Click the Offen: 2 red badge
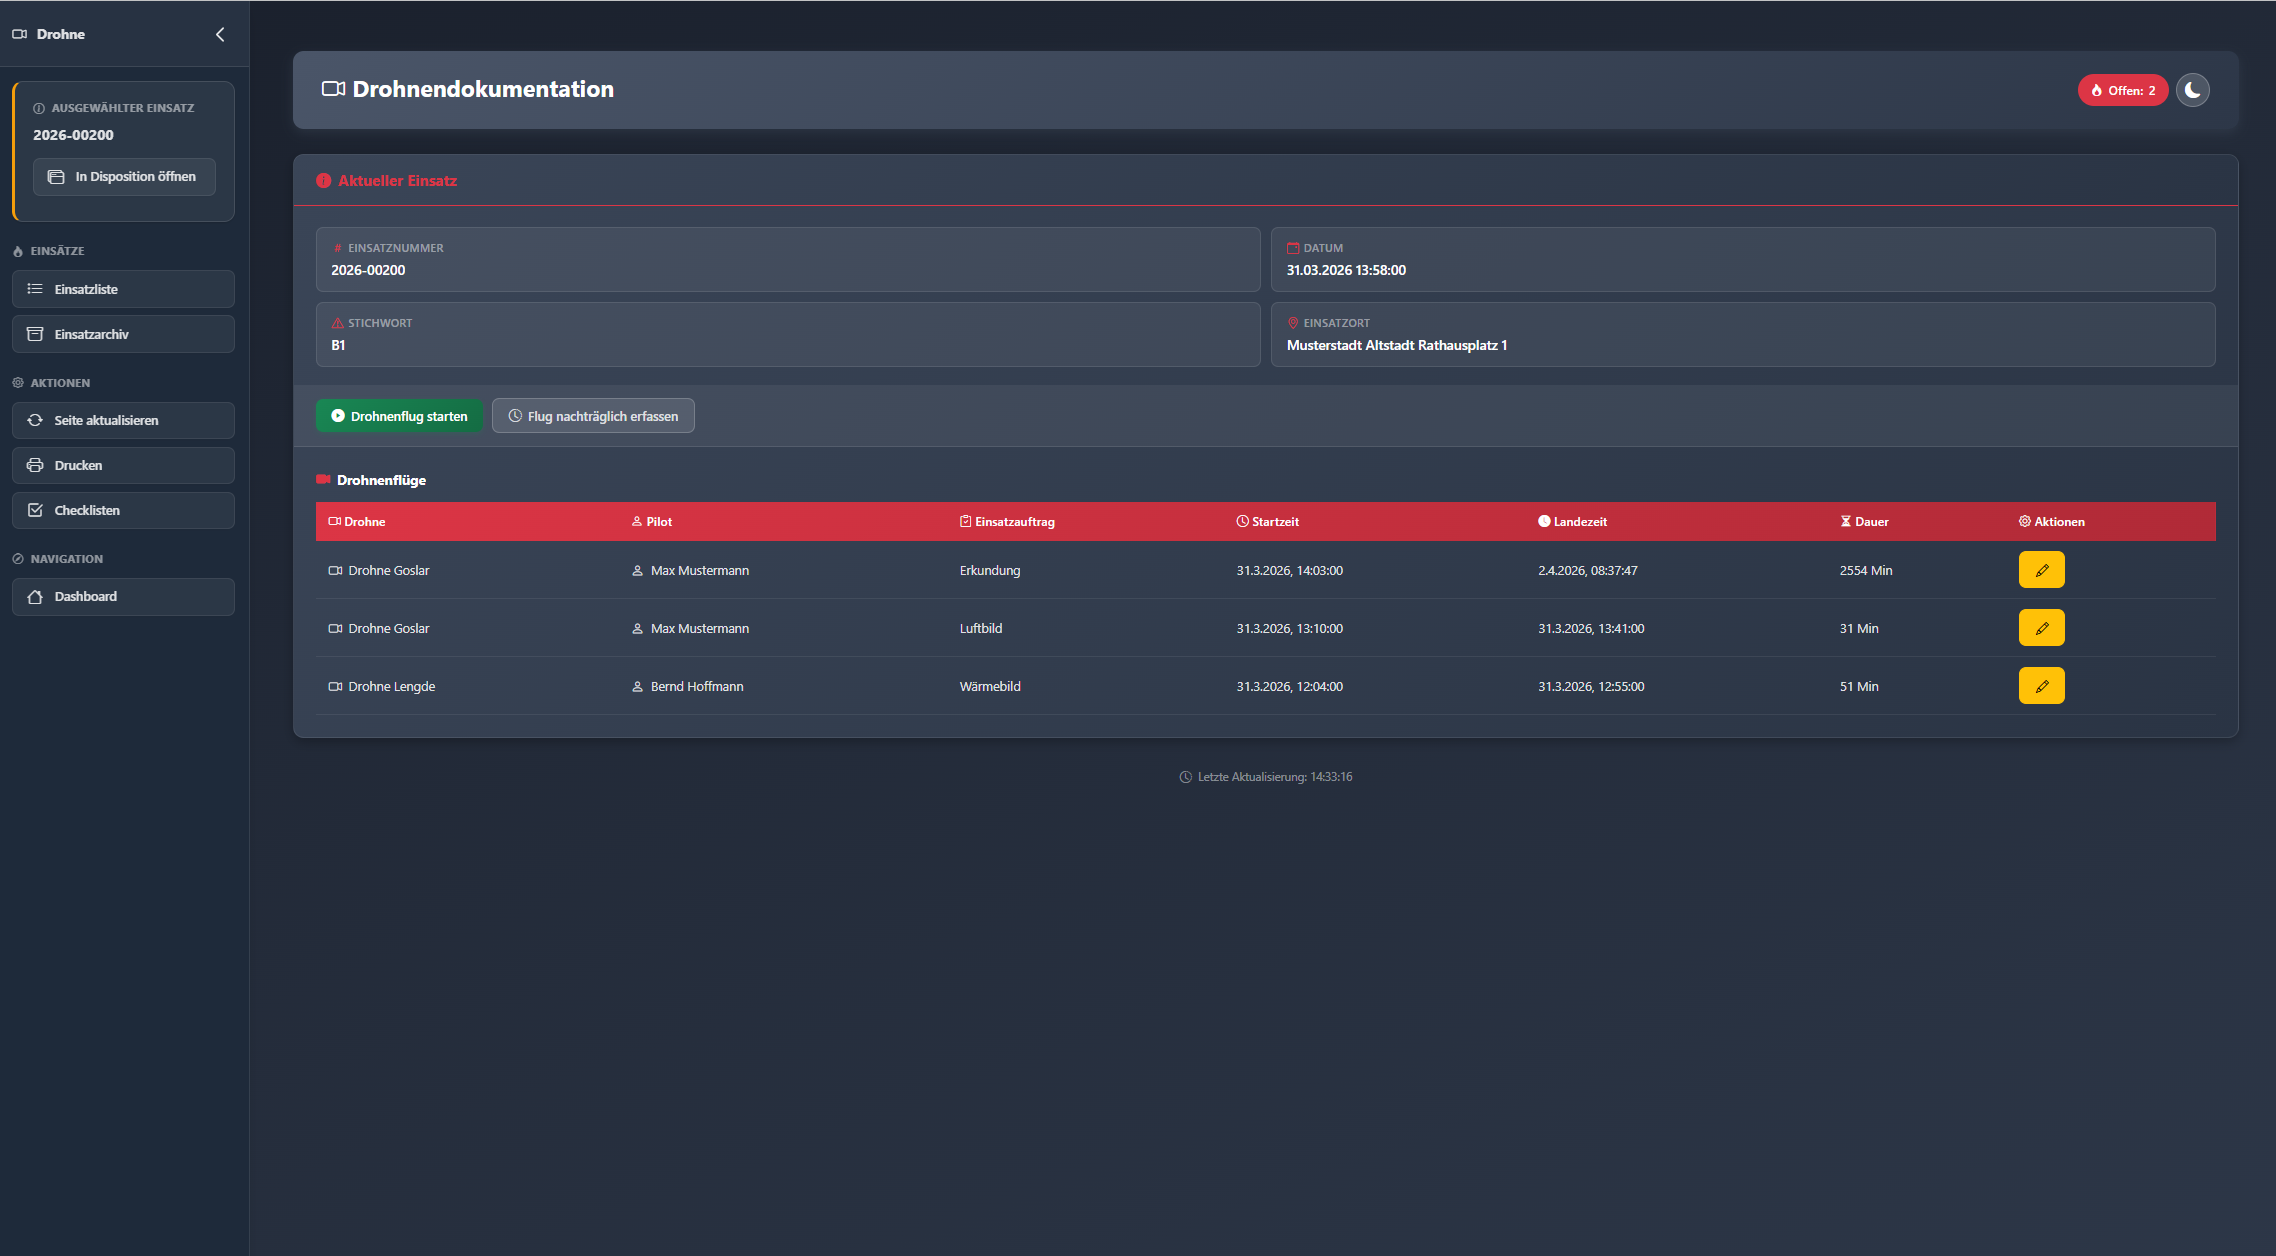Screen dimensions: 2276x1256 click(2122, 90)
